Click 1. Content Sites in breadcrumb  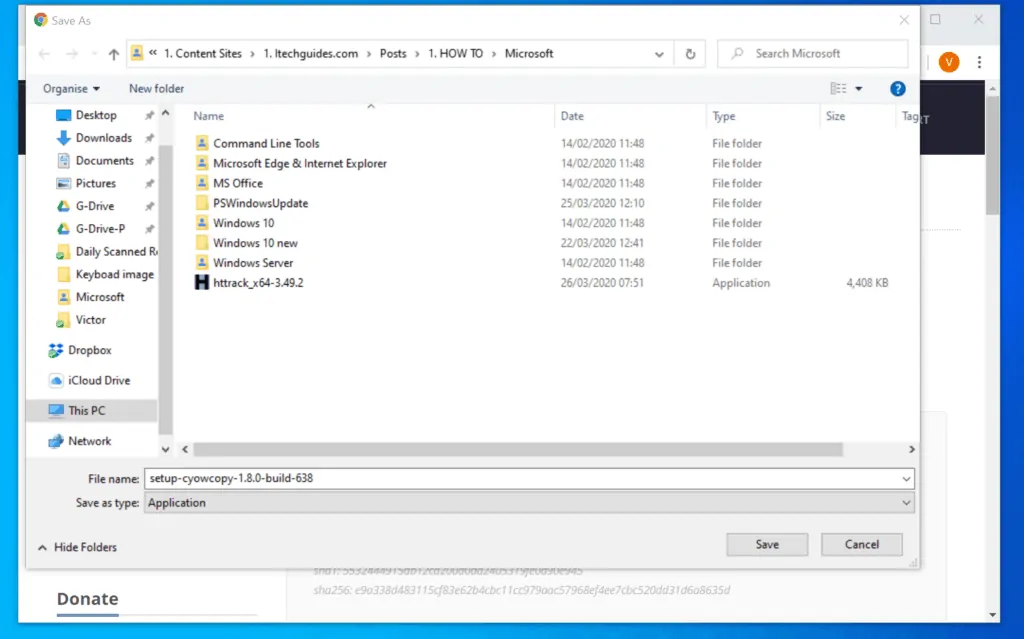coord(202,54)
